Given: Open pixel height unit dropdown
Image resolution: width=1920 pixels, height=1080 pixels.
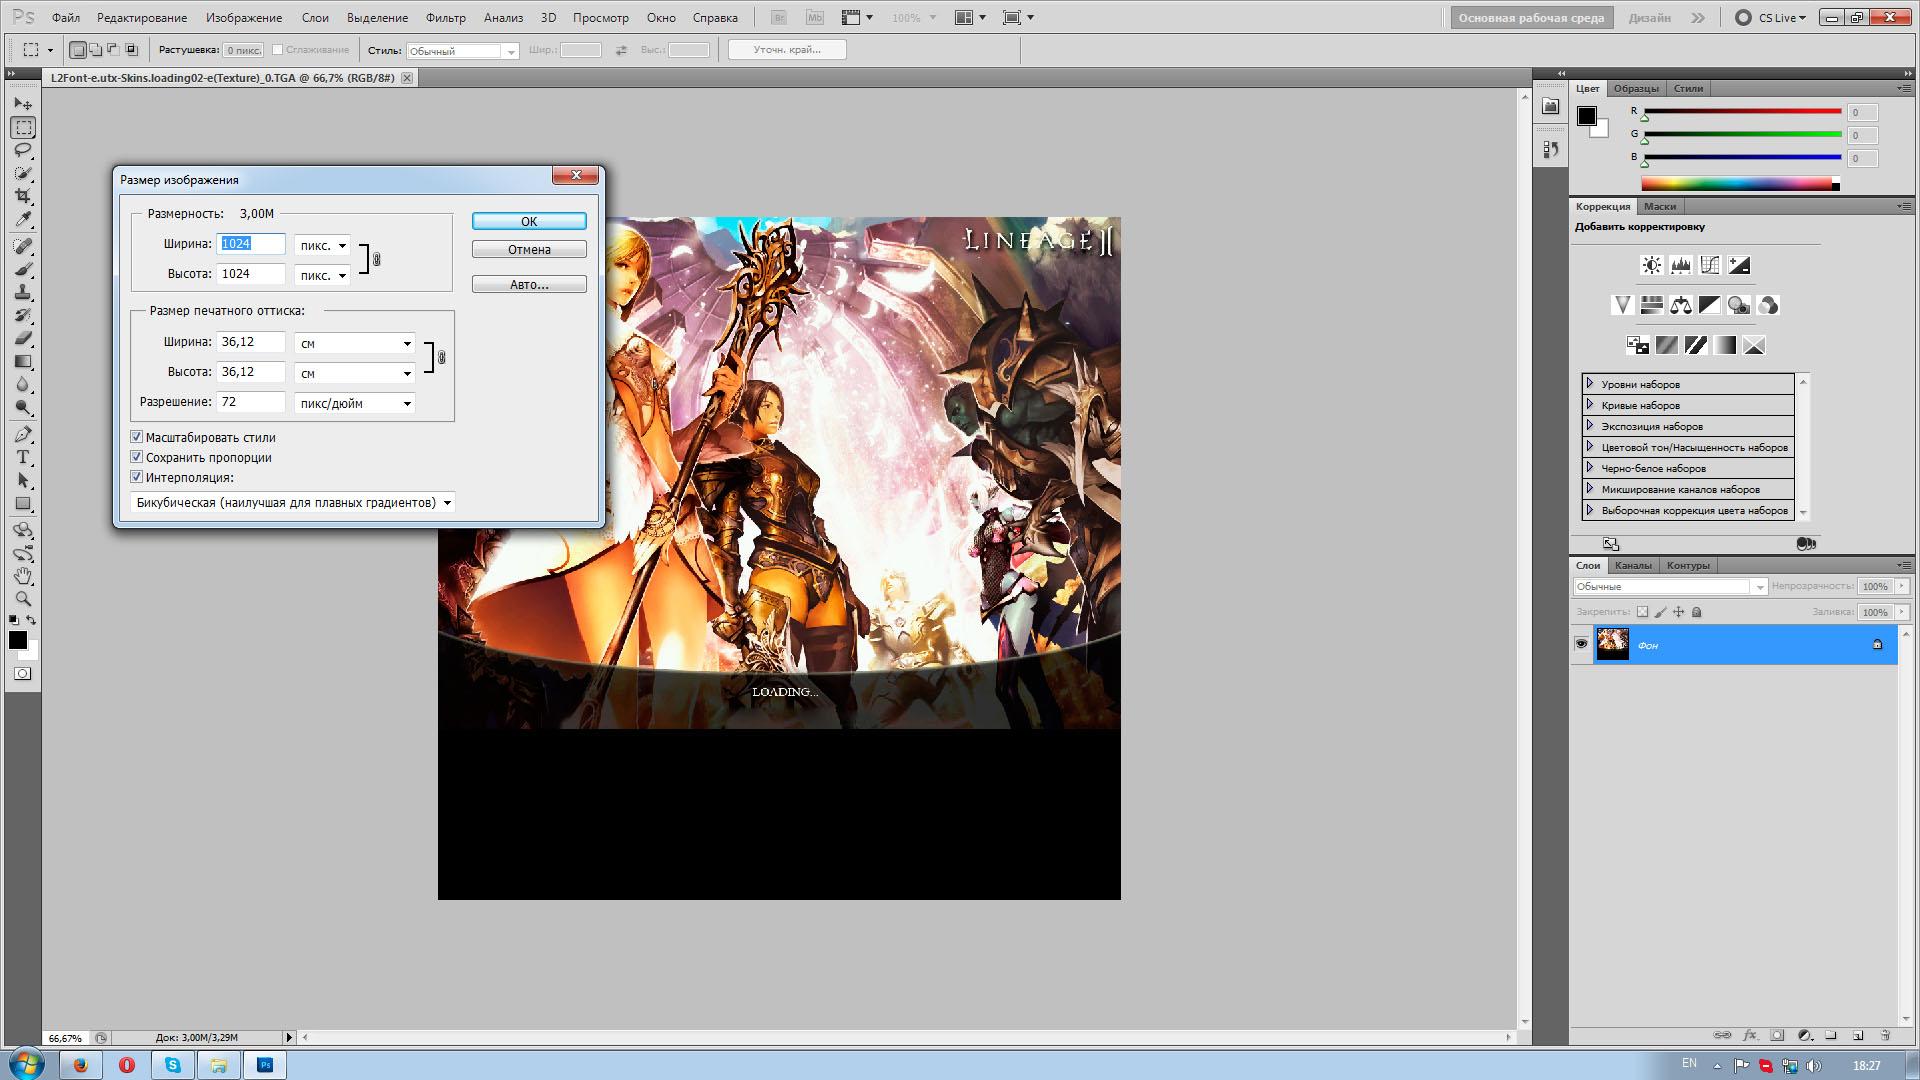Looking at the screenshot, I should 323,275.
